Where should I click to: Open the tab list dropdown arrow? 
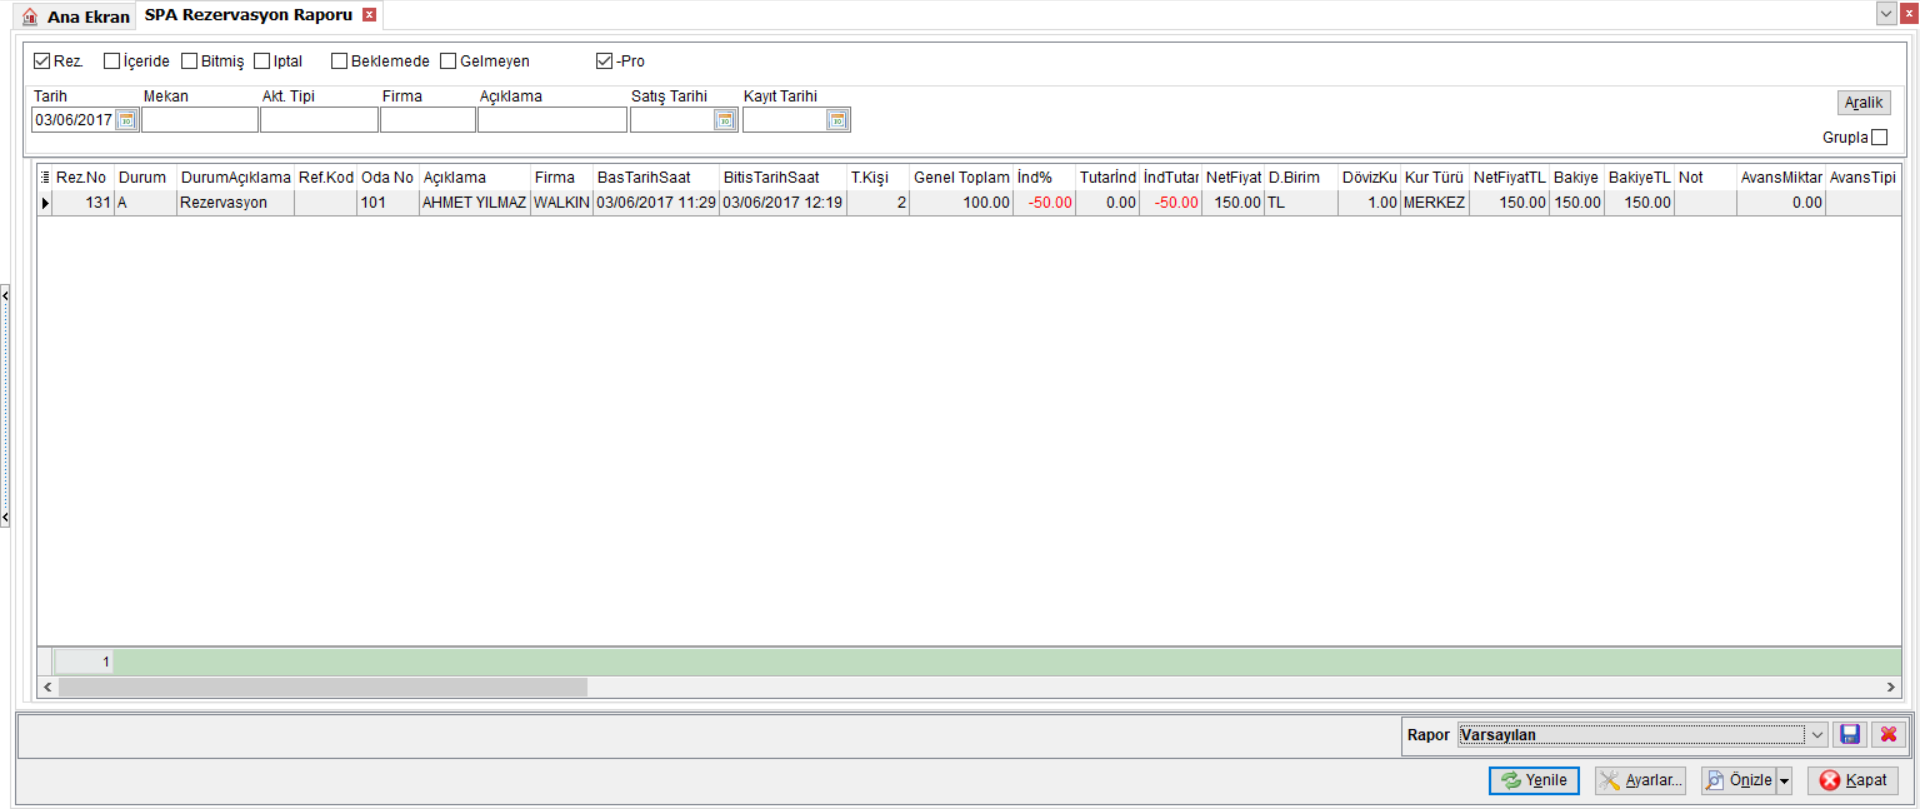click(1886, 13)
